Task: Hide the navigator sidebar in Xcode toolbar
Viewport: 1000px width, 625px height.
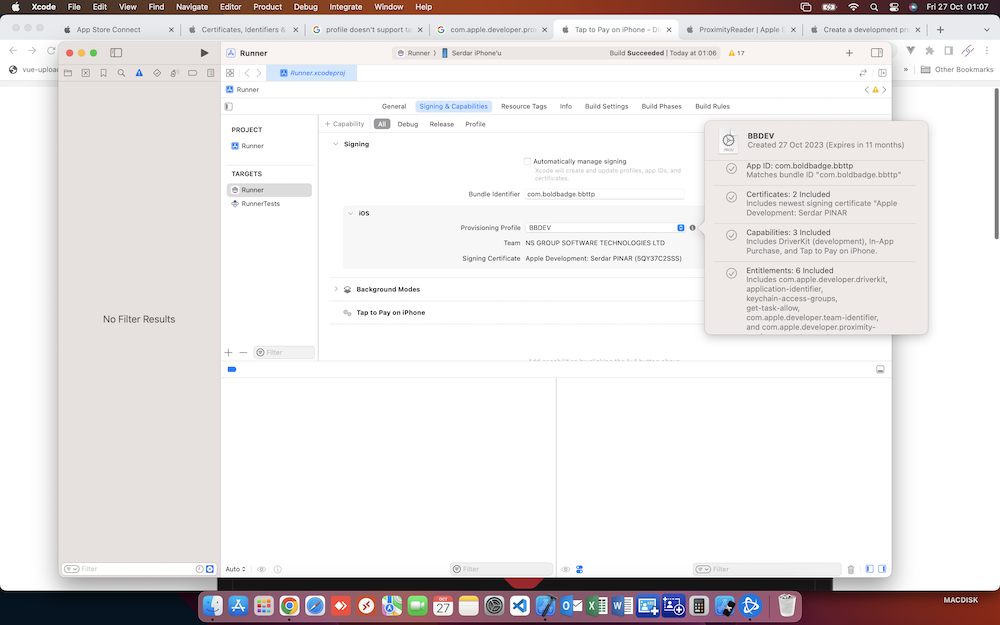Action: pyautogui.click(x=116, y=53)
